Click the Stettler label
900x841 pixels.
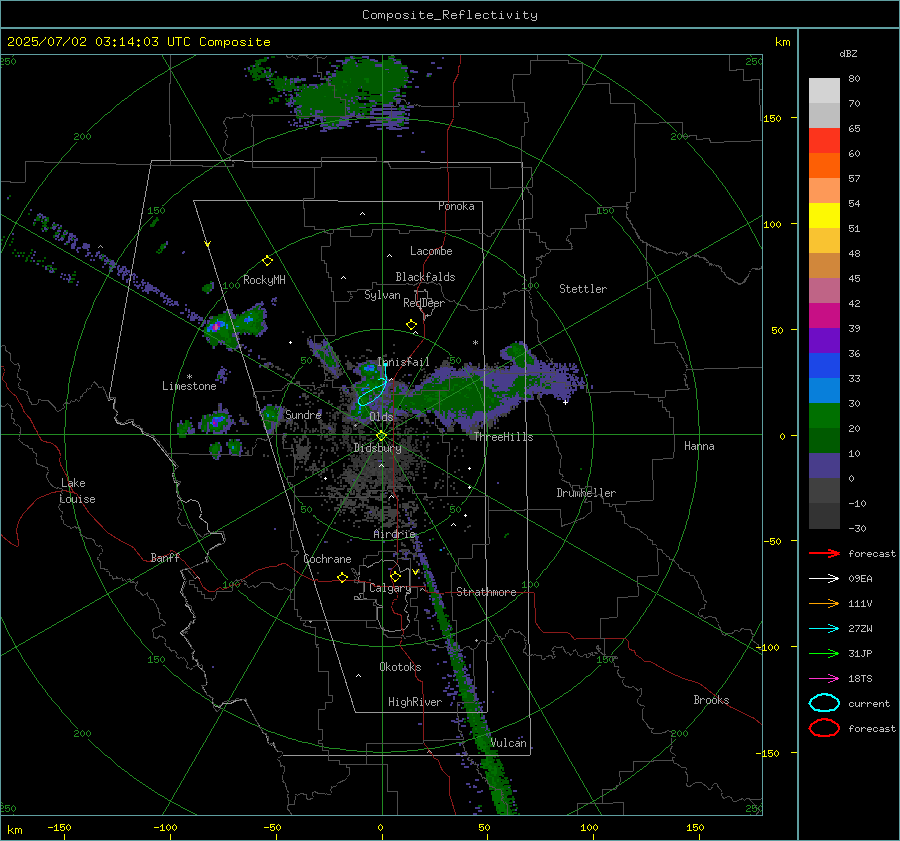pos(583,289)
